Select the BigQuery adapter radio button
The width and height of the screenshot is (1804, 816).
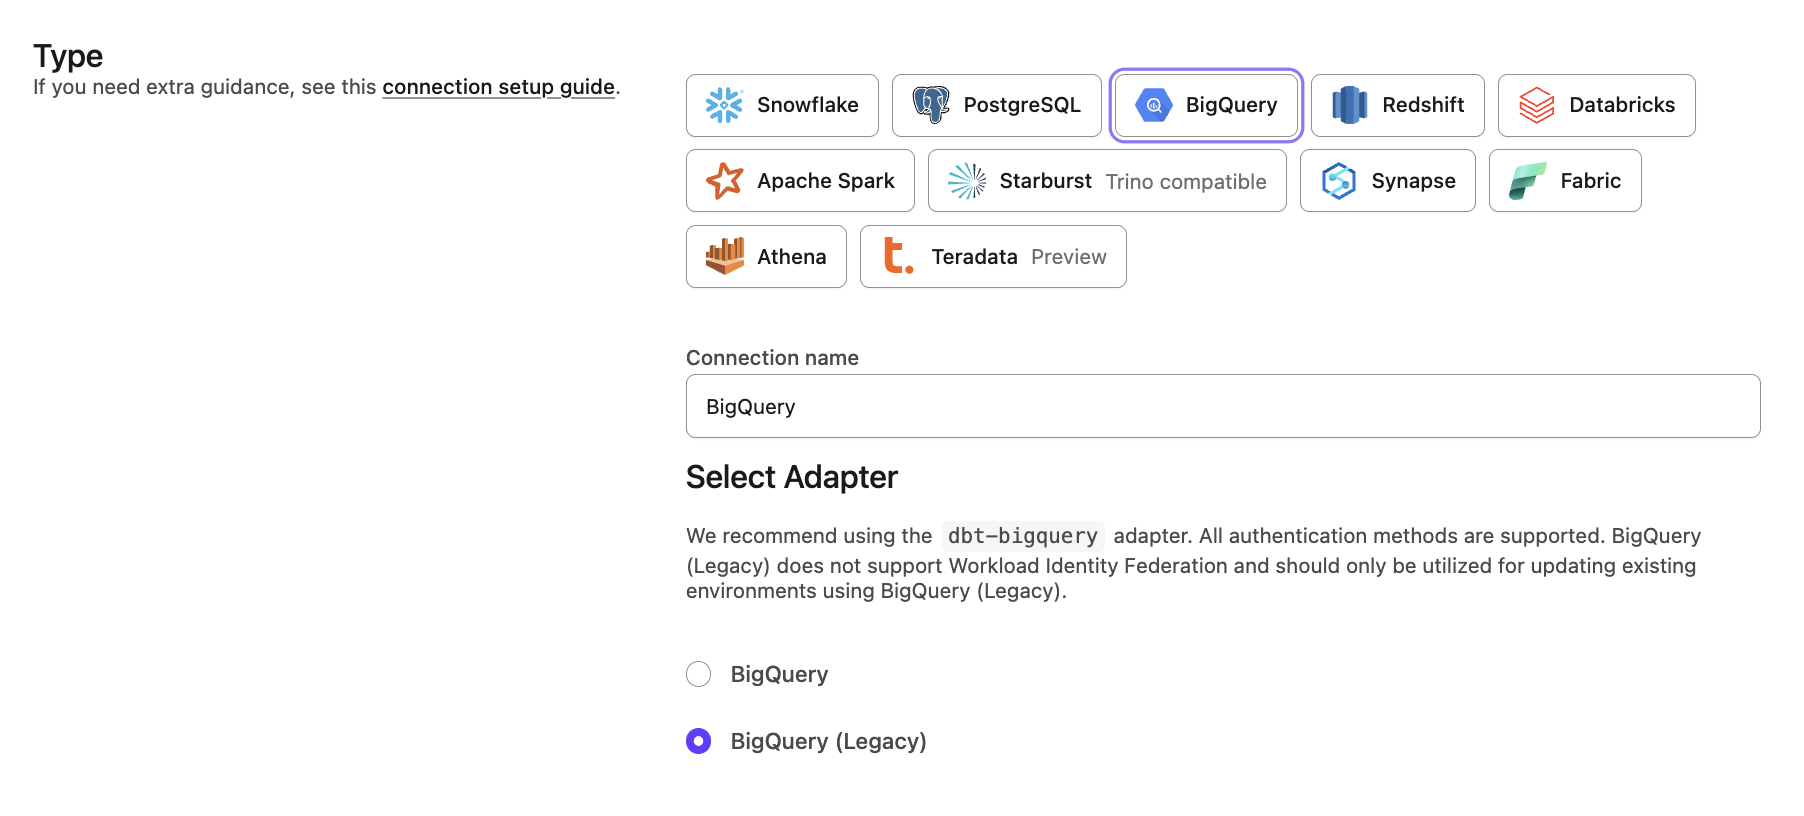point(698,674)
